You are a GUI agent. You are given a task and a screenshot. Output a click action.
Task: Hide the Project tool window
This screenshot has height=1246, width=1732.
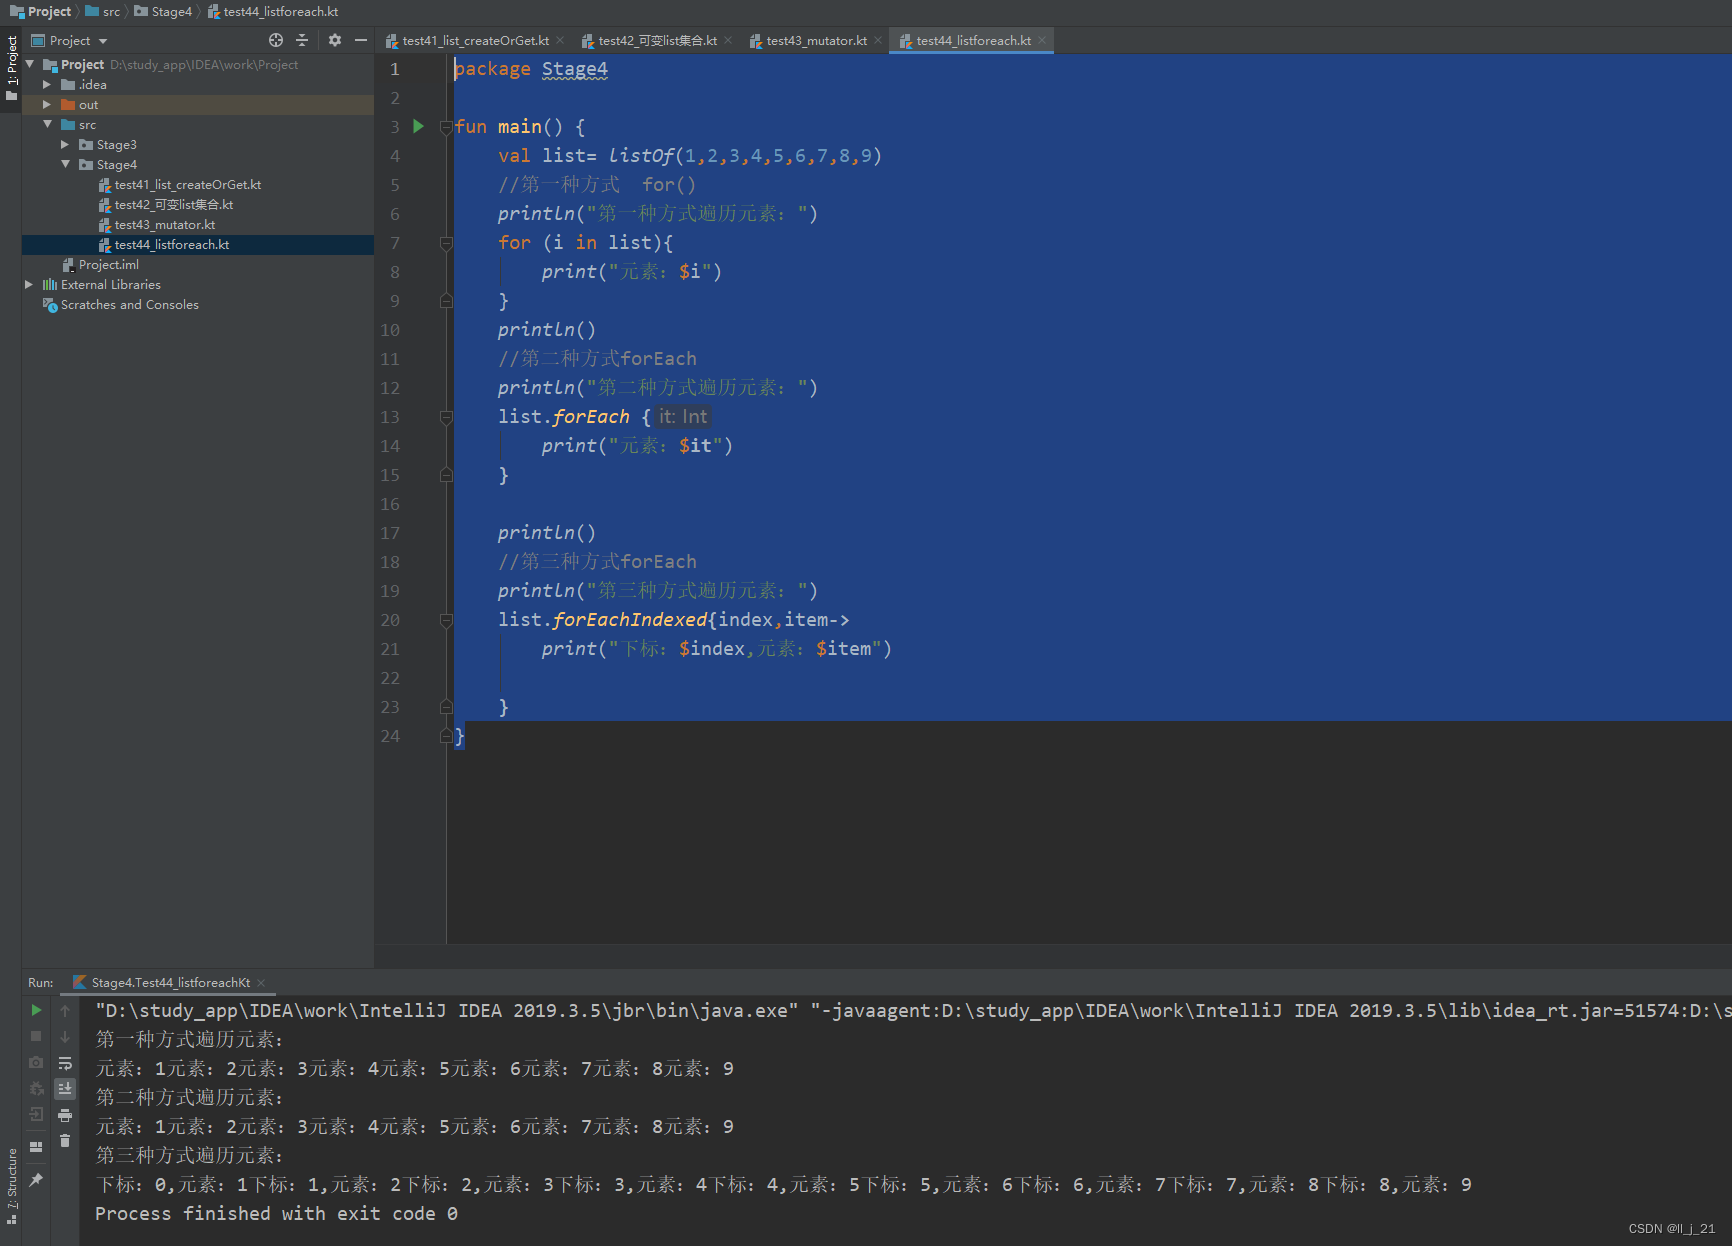[361, 40]
